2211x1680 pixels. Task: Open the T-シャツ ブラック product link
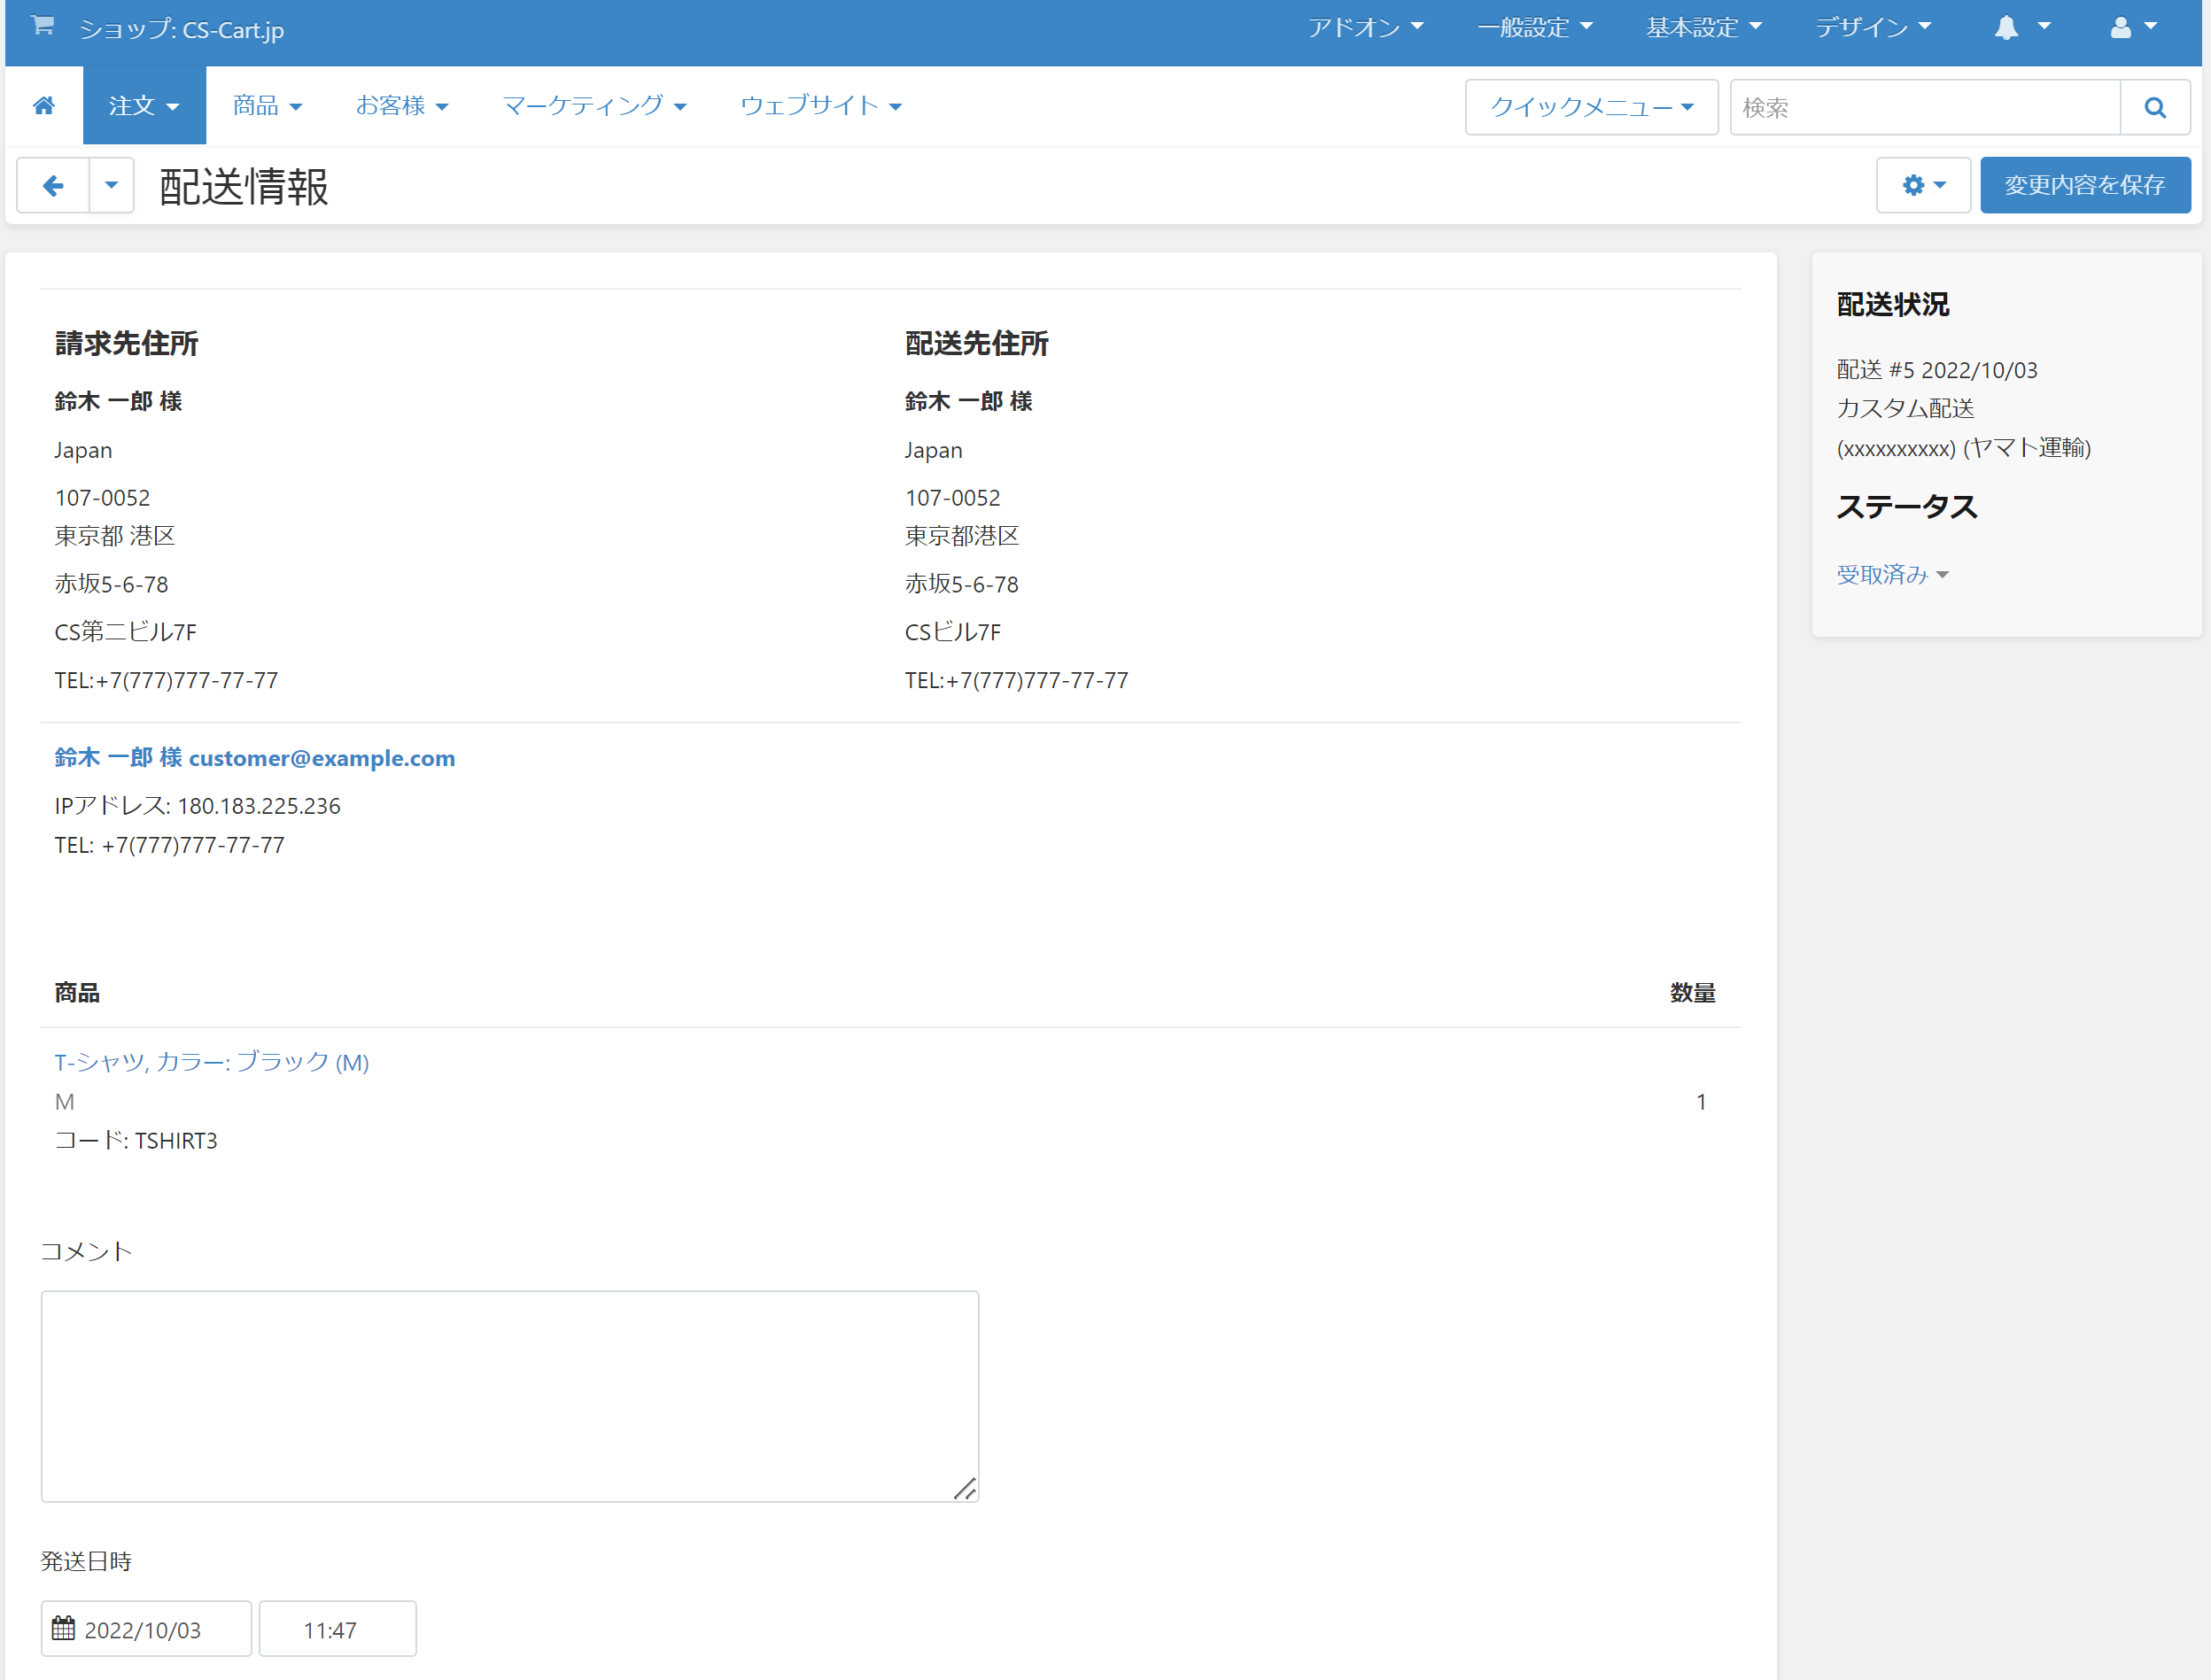(x=212, y=1062)
